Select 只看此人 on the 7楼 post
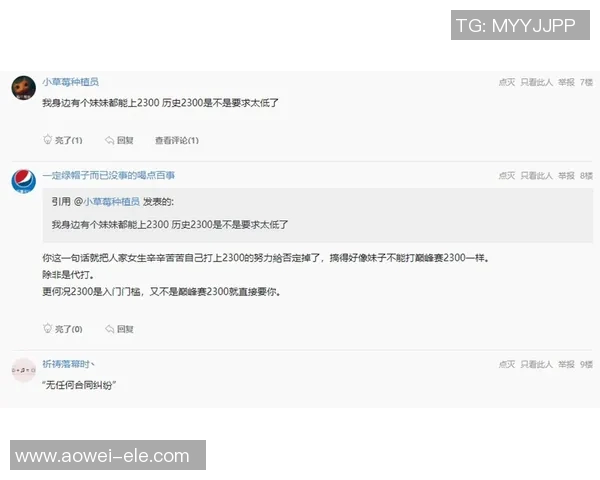This screenshot has width=600, height=480. click(536, 82)
